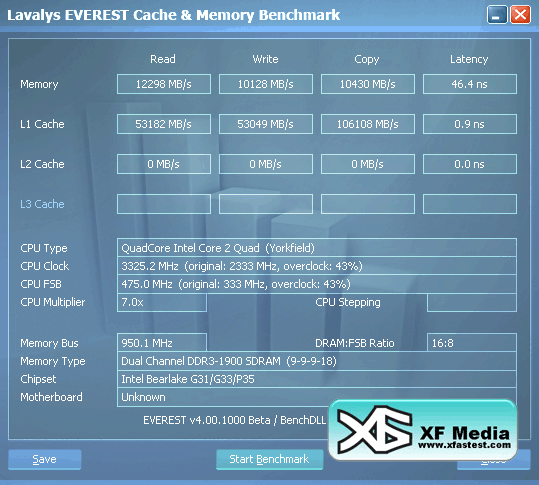This screenshot has height=485, width=539.
Task: Click the L2 Cache Latency value 0.0 ns
Action: [x=470, y=164]
